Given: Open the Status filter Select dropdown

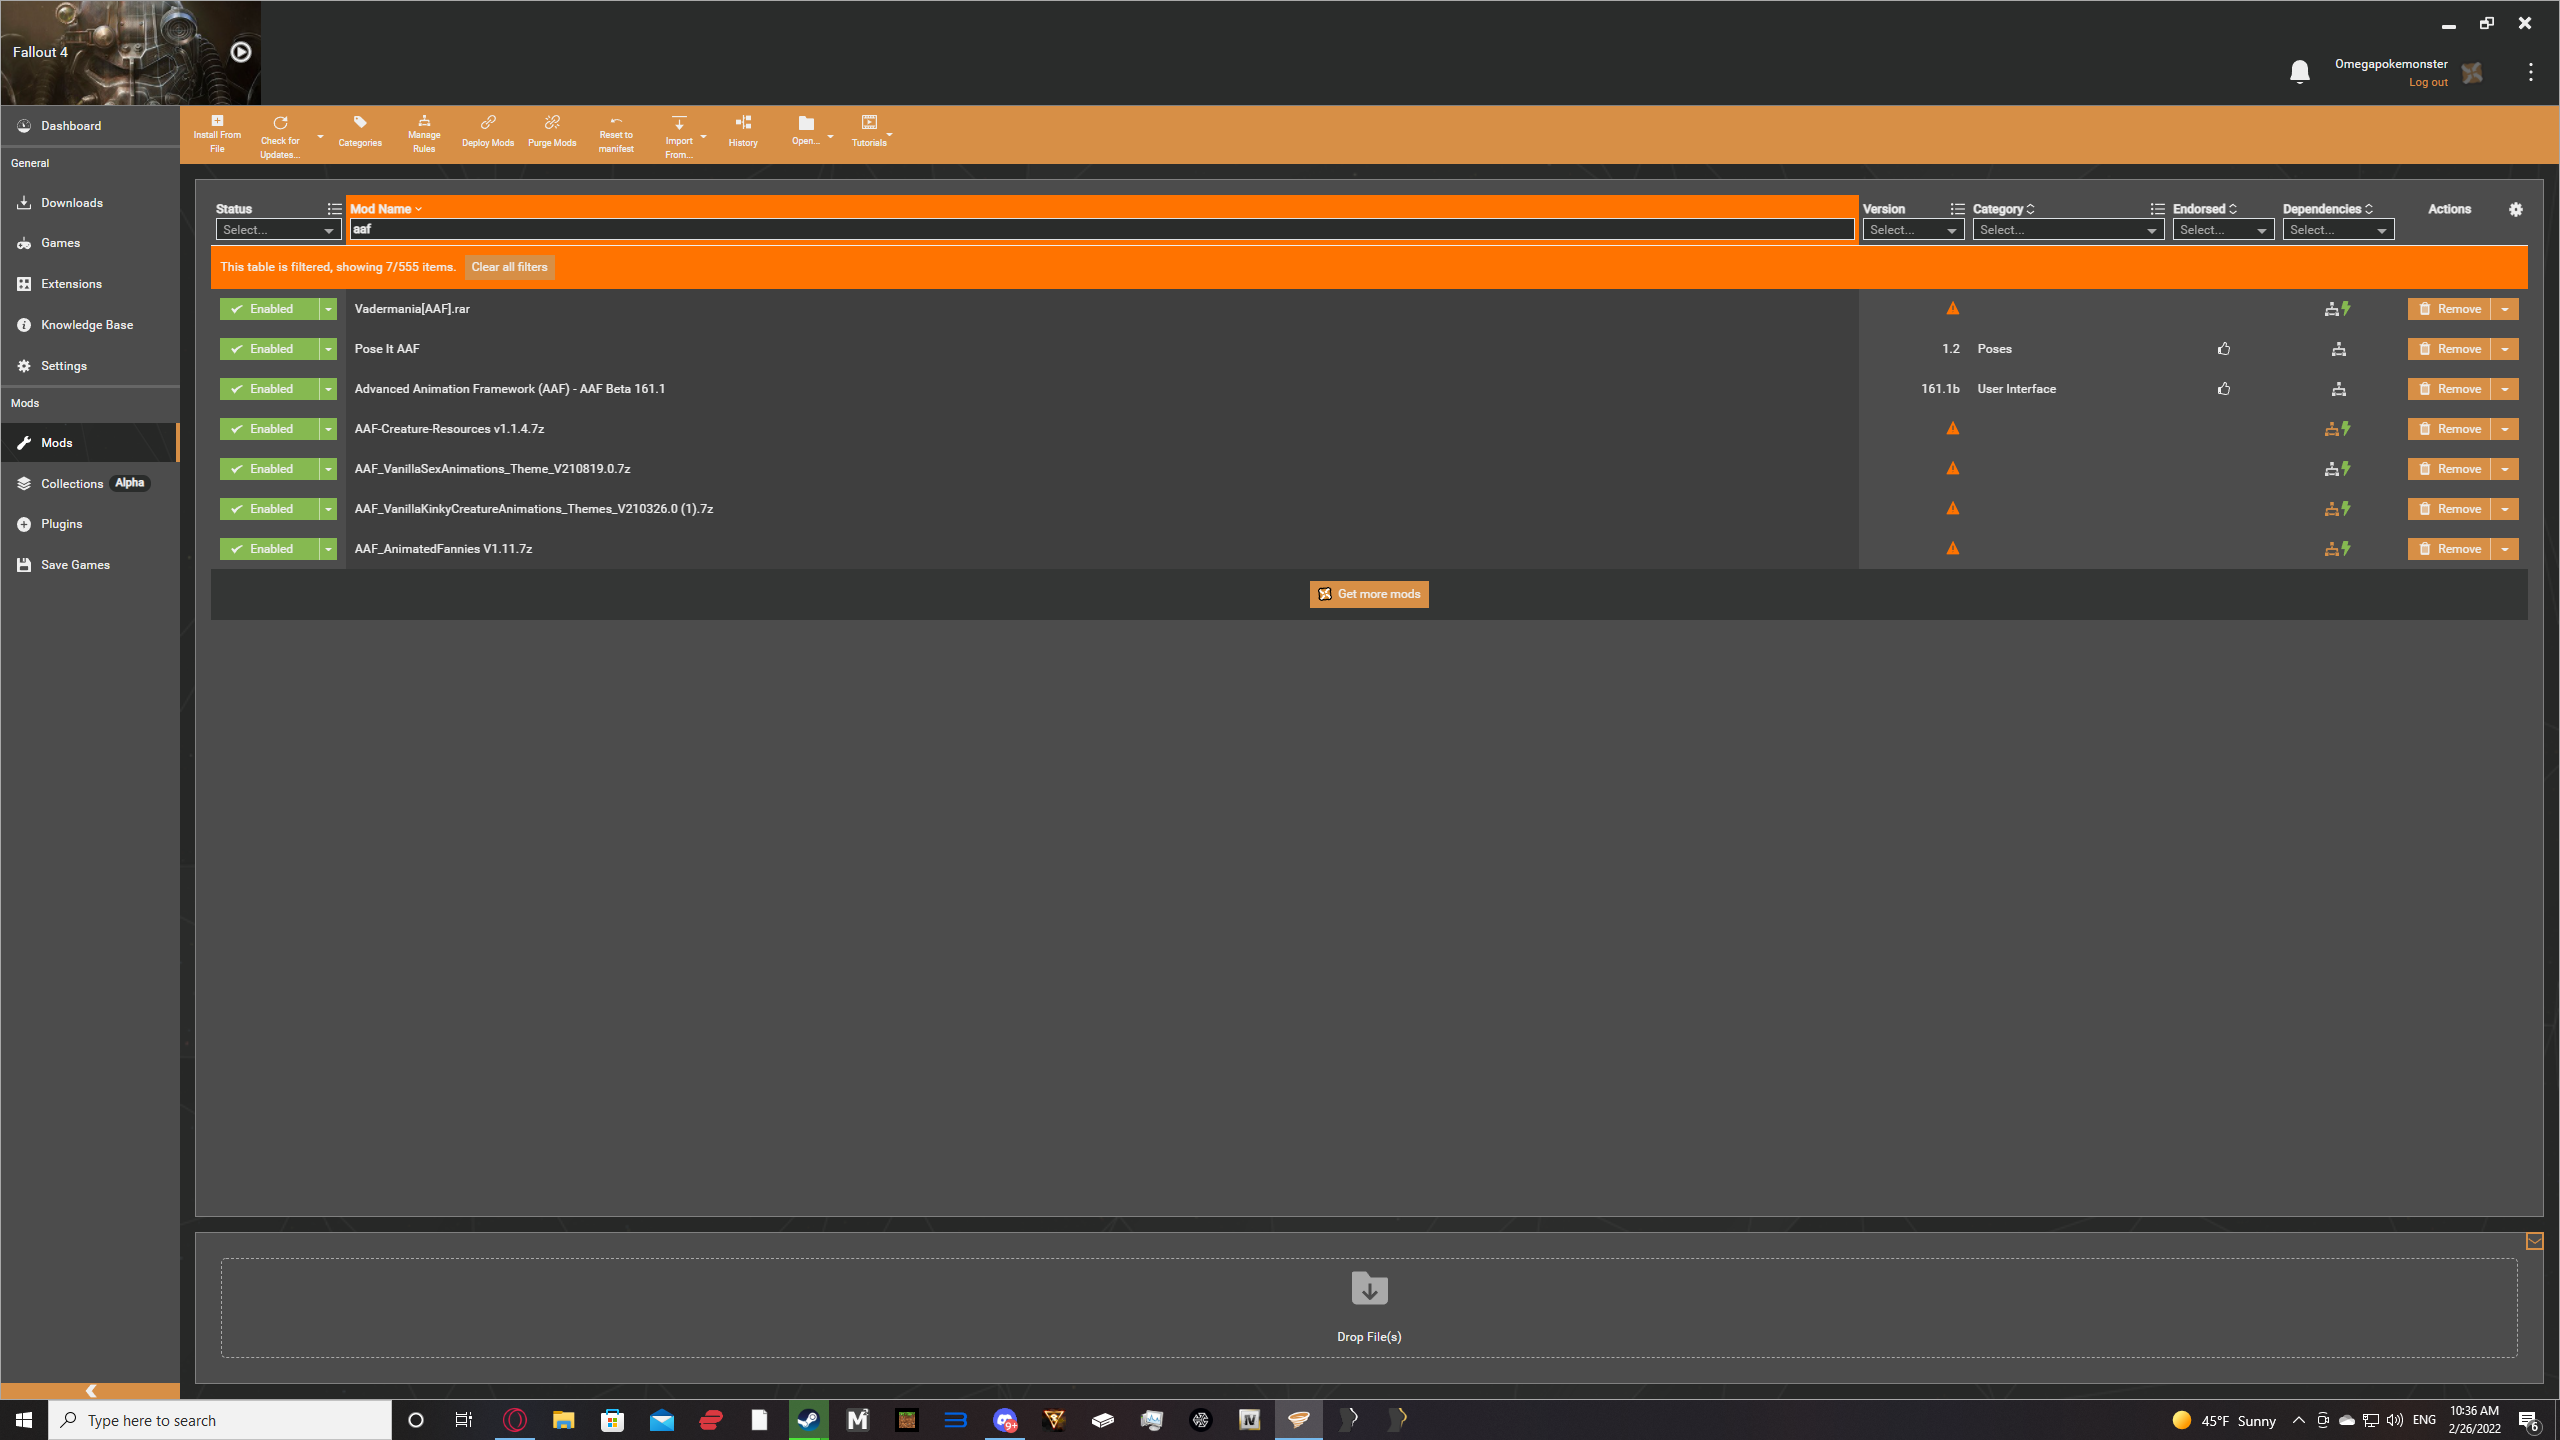Looking at the screenshot, I should (278, 229).
